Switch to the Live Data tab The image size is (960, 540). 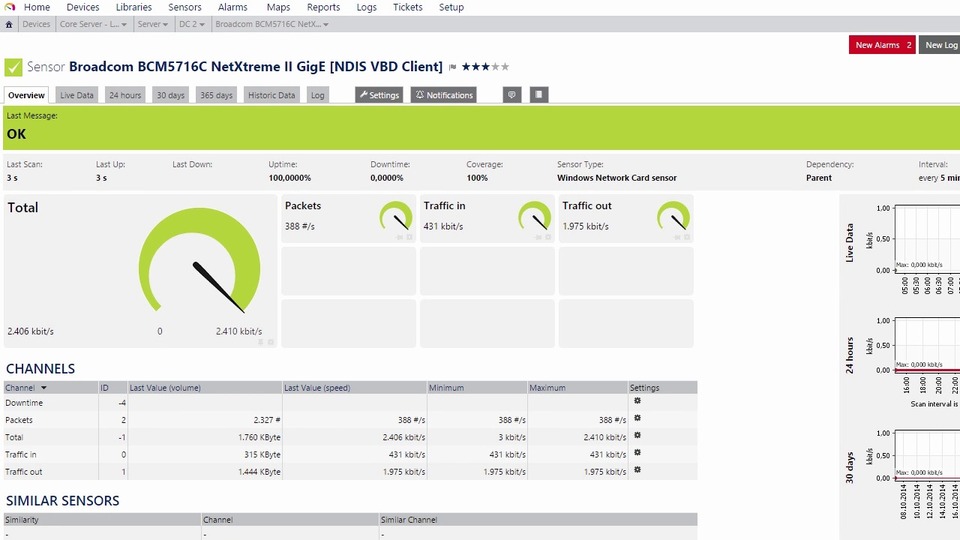click(77, 95)
